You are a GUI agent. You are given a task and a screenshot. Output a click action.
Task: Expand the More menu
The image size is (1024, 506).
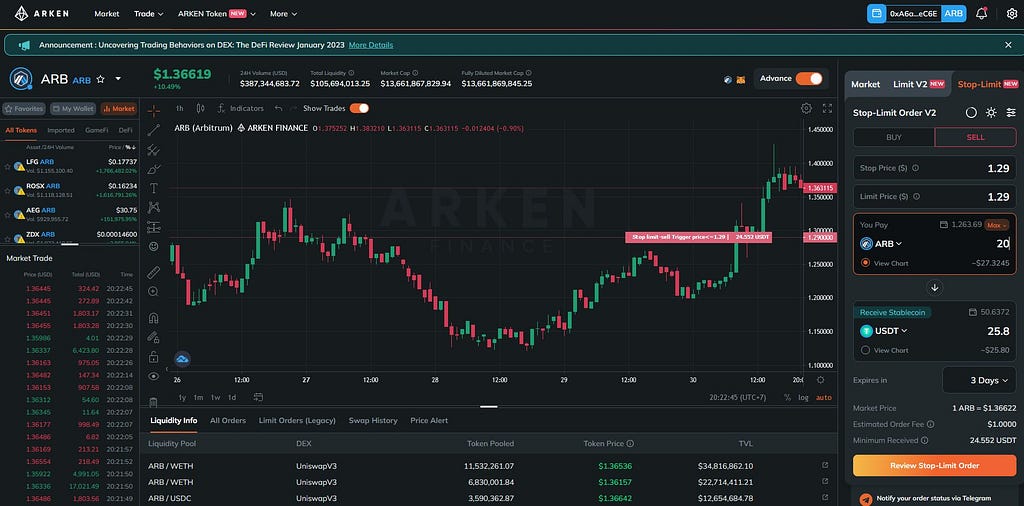[283, 13]
